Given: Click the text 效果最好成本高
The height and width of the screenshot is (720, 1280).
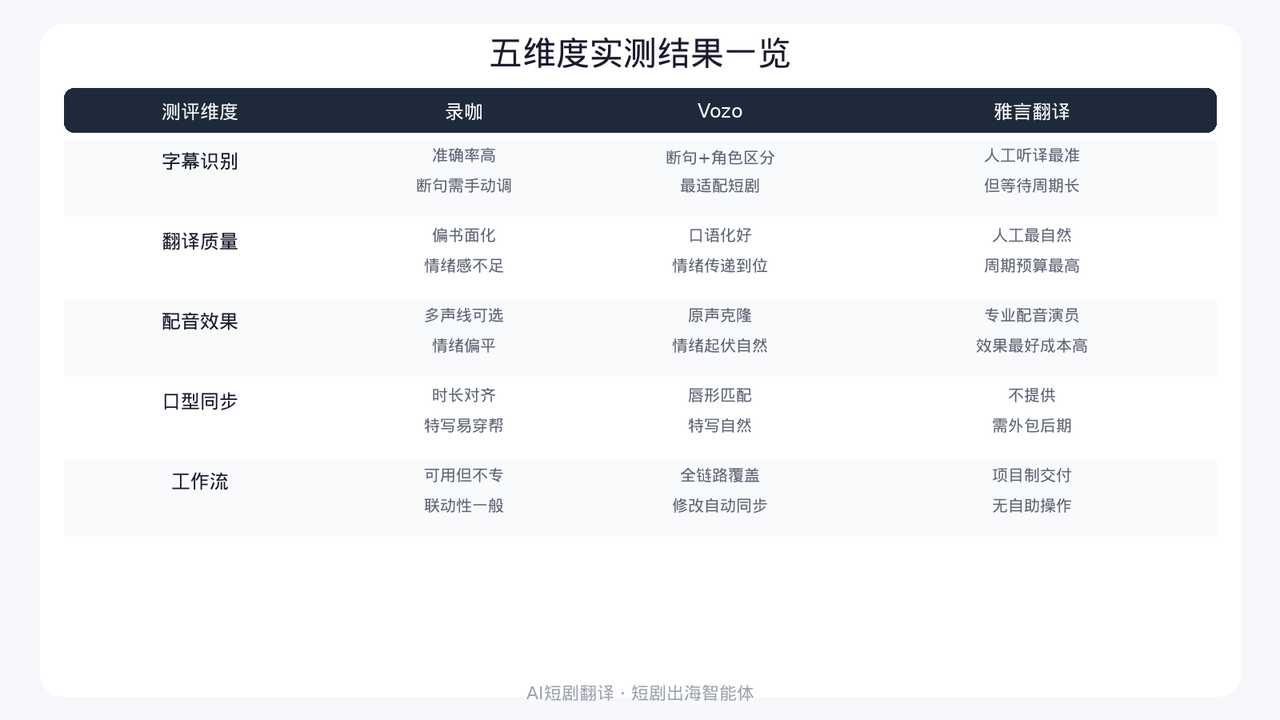Looking at the screenshot, I should pyautogui.click(x=1032, y=345).
